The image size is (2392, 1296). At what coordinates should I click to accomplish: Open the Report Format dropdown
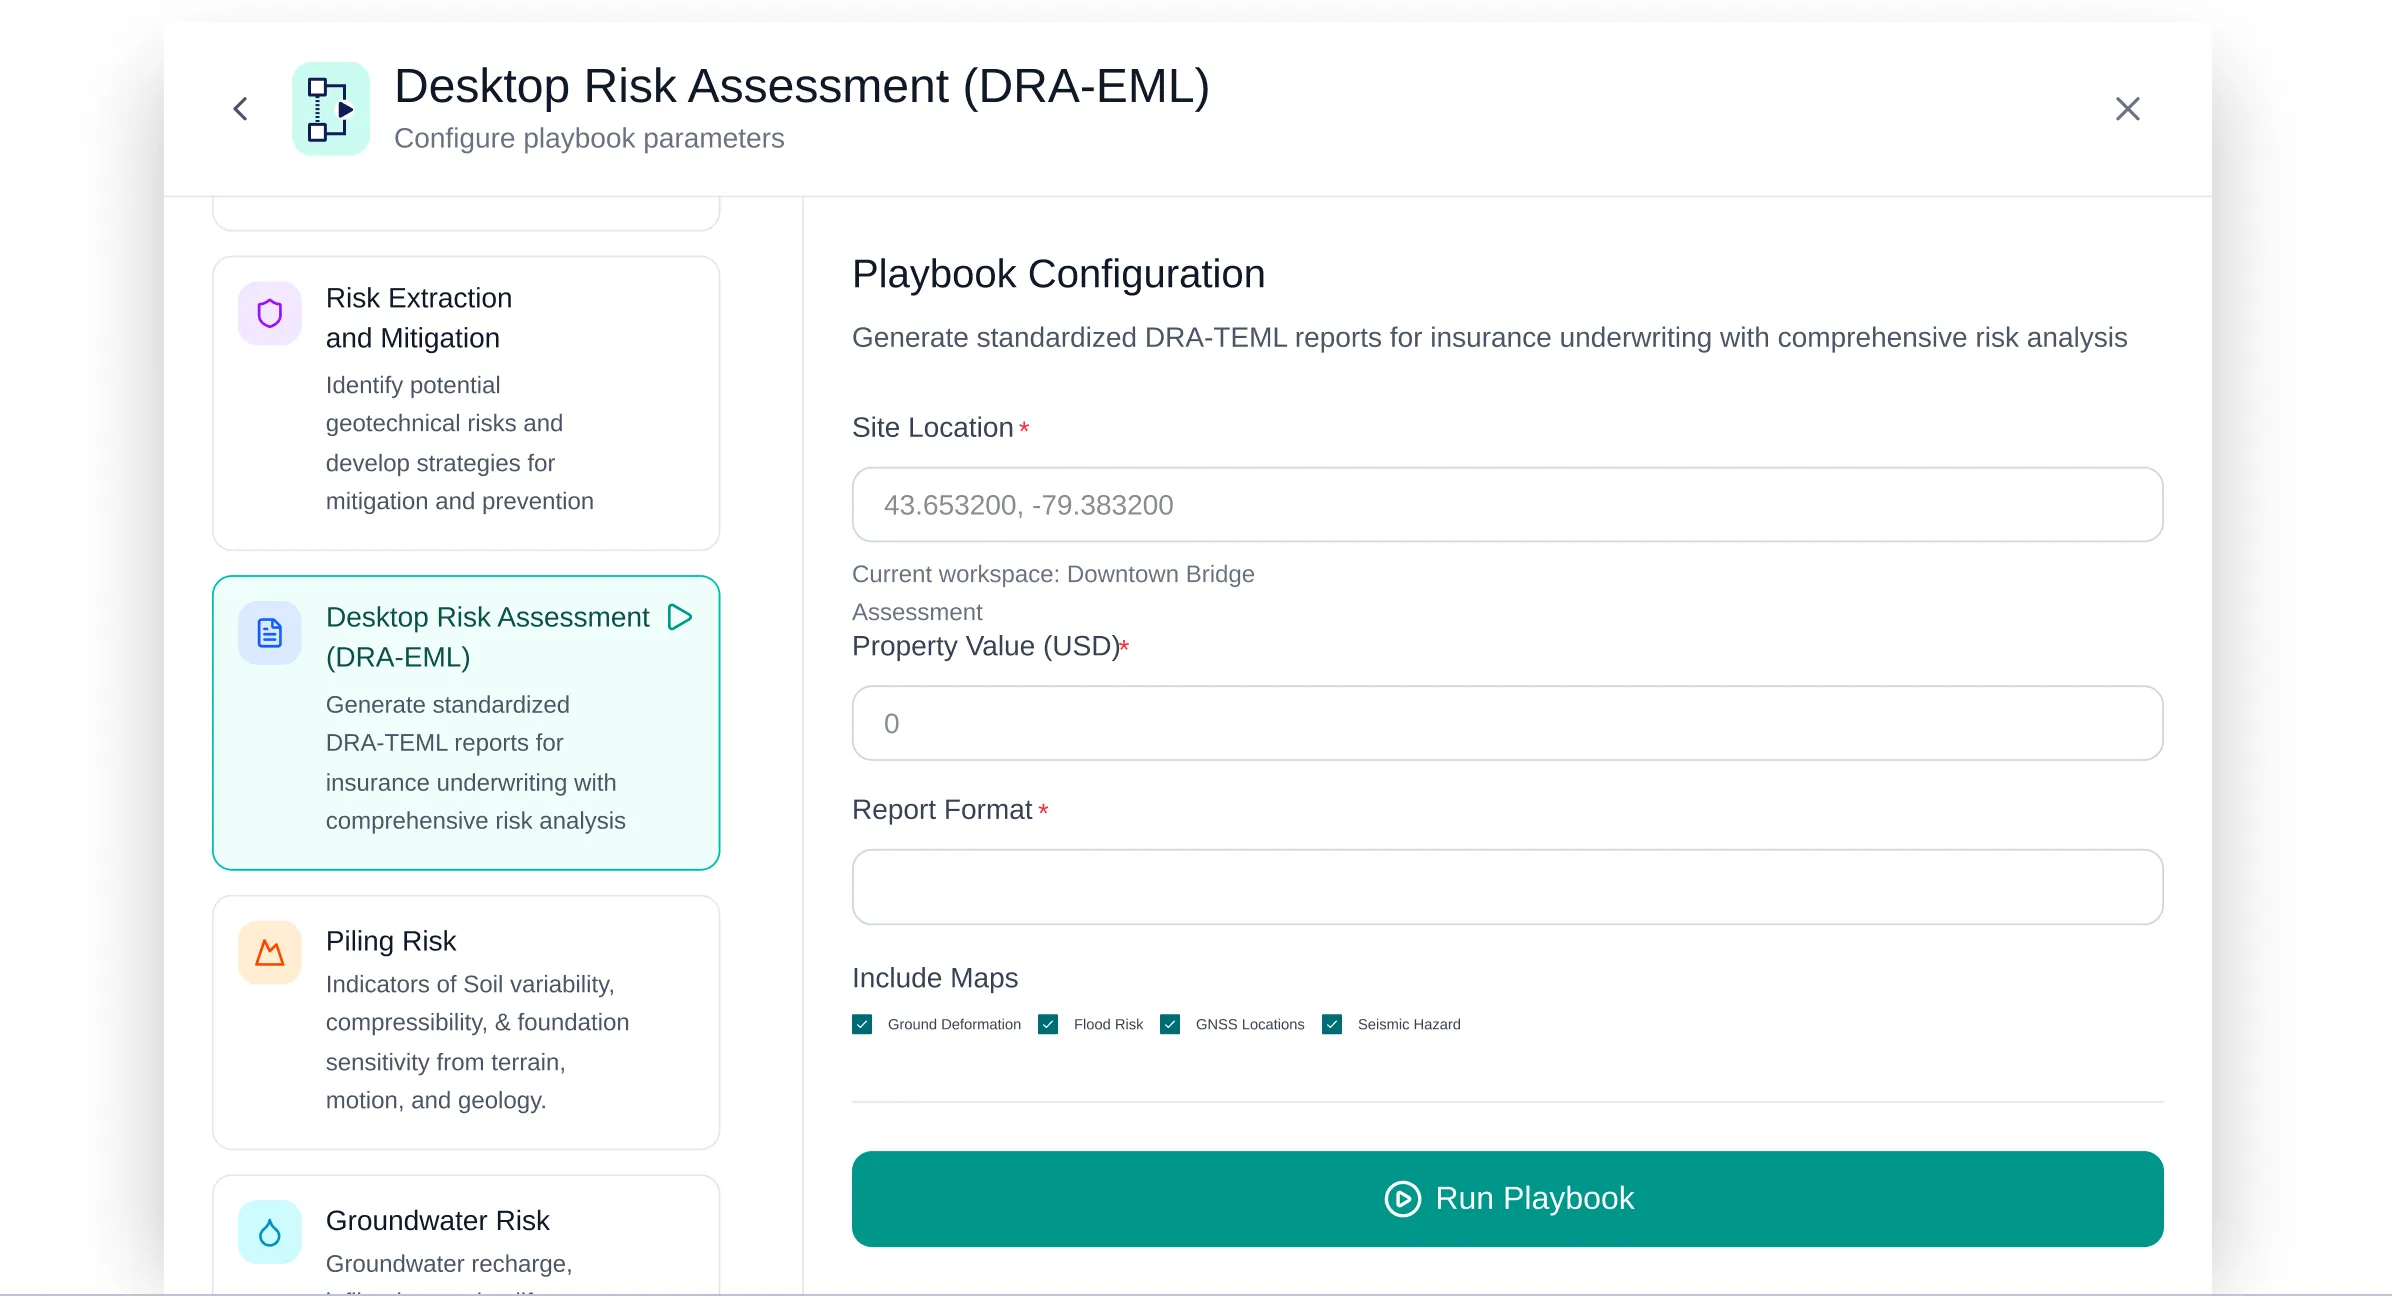pos(1507,887)
